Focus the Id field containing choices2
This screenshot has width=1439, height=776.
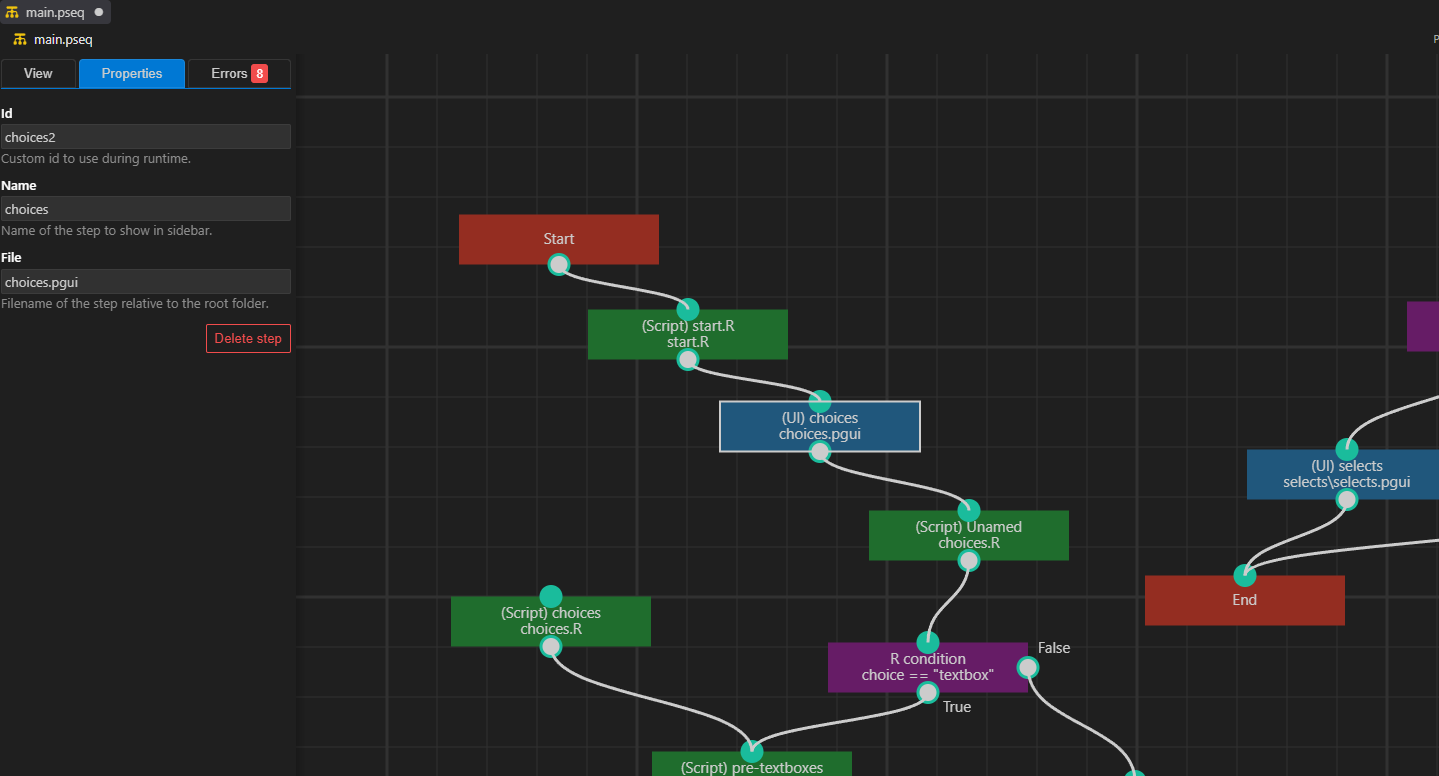[146, 137]
